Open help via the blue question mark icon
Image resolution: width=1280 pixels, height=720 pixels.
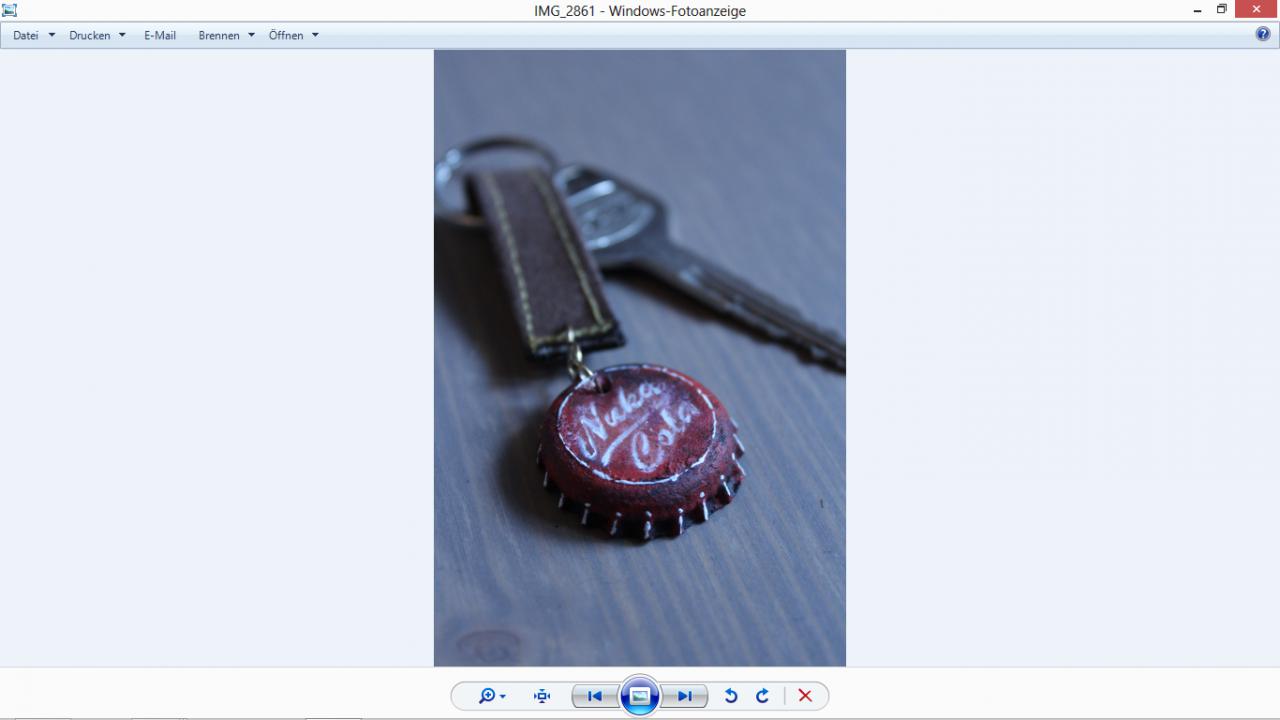1263,34
